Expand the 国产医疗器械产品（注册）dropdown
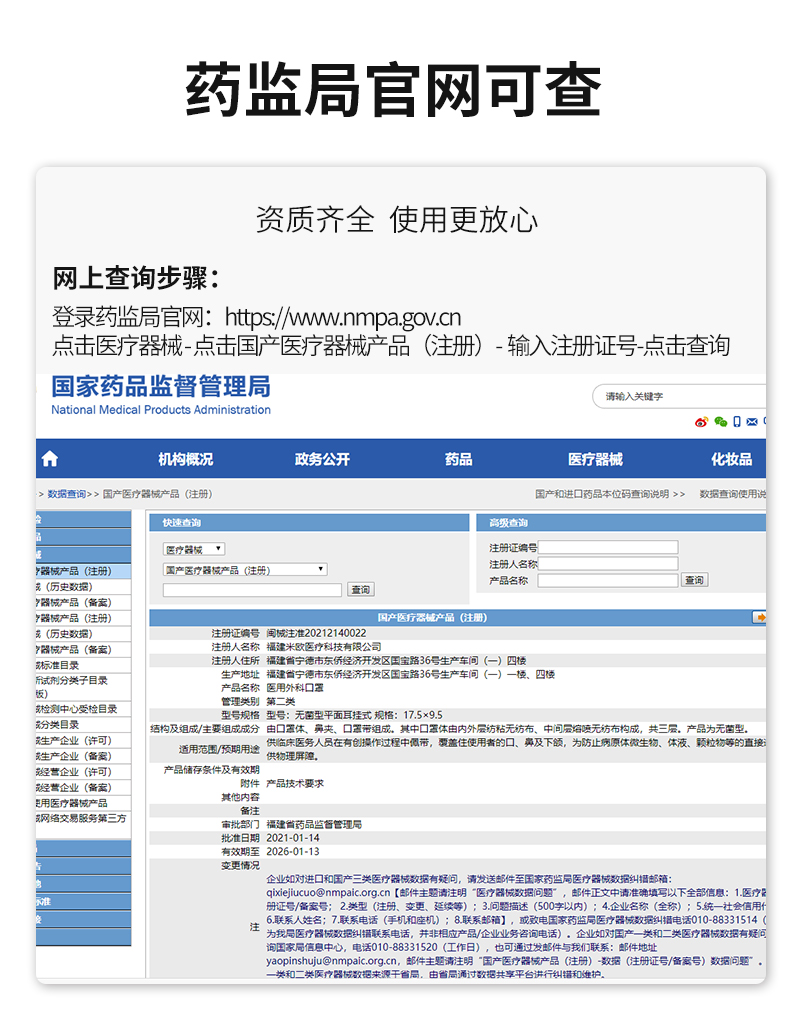The height and width of the screenshot is (1036, 790). 244,570
